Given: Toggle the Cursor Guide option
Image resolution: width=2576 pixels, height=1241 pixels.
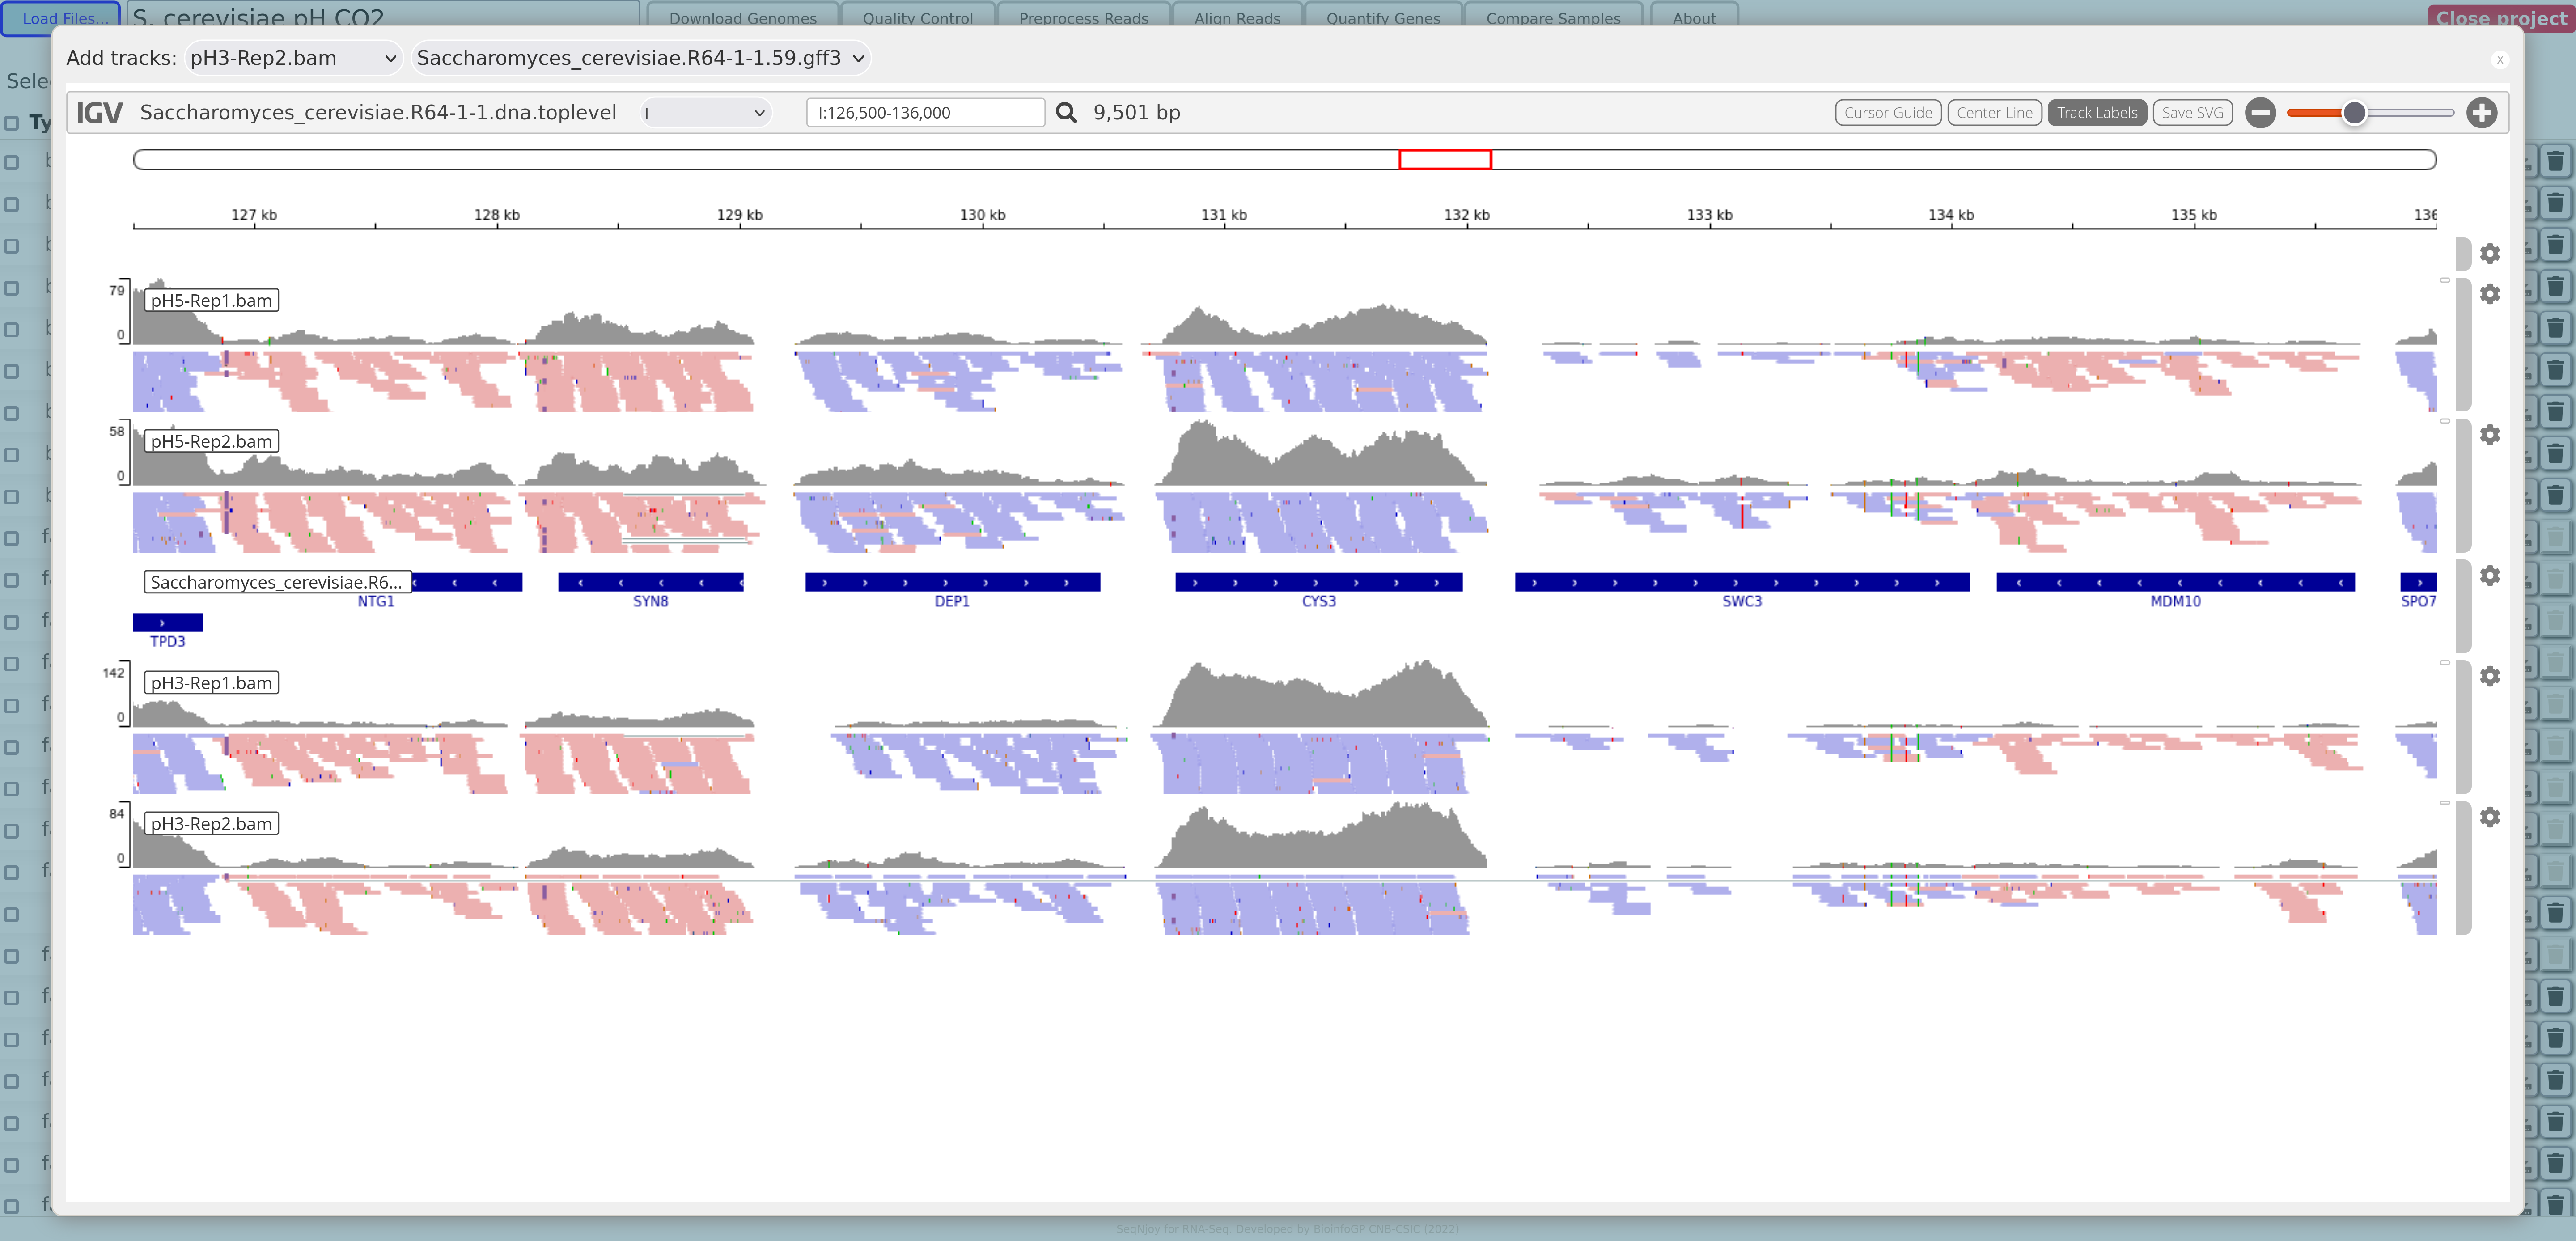Looking at the screenshot, I should 1888,113.
